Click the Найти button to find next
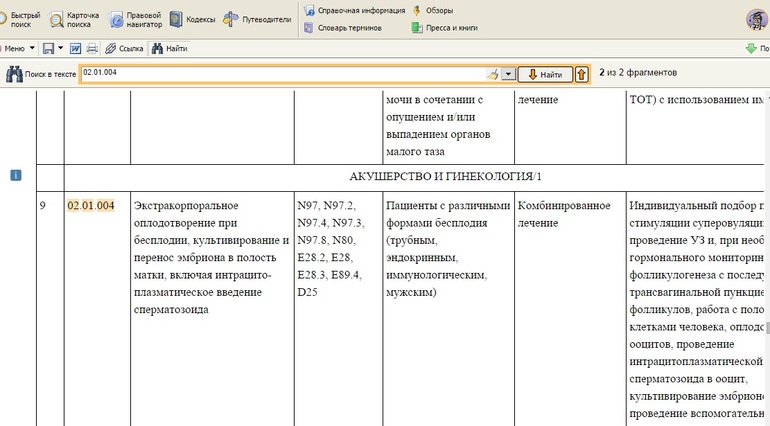The height and width of the screenshot is (426, 770). click(x=544, y=74)
